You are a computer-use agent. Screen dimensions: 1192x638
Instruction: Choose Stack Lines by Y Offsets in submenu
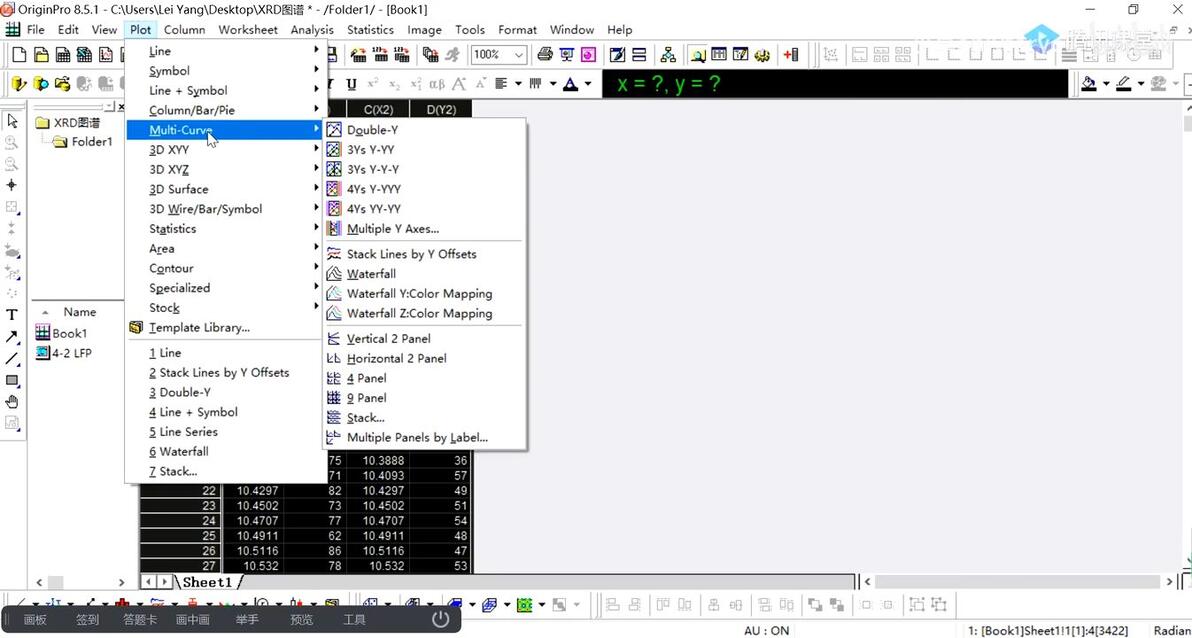pos(425,254)
